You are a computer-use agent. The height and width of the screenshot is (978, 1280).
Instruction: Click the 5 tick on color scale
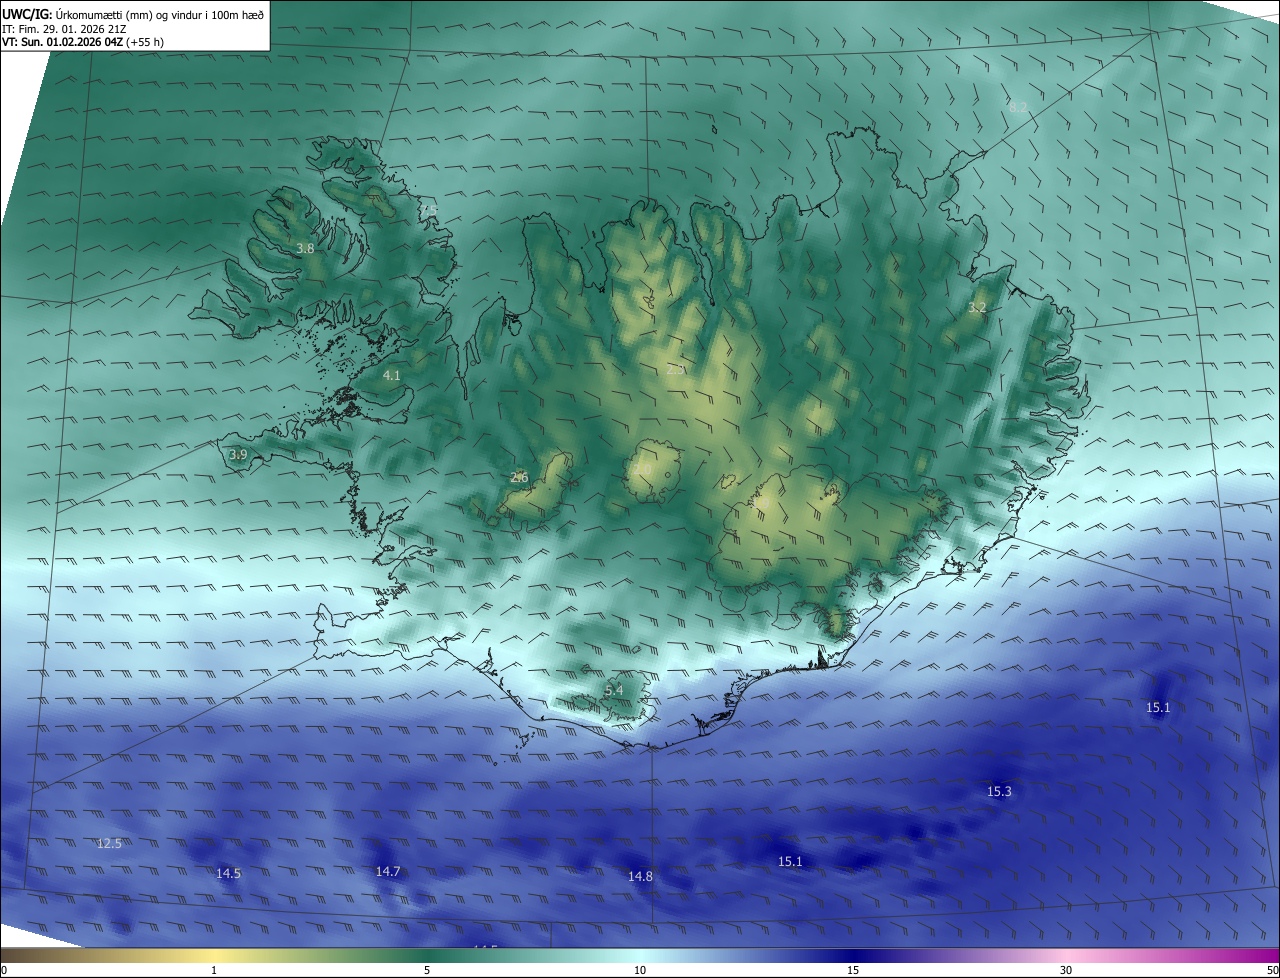[x=427, y=970]
